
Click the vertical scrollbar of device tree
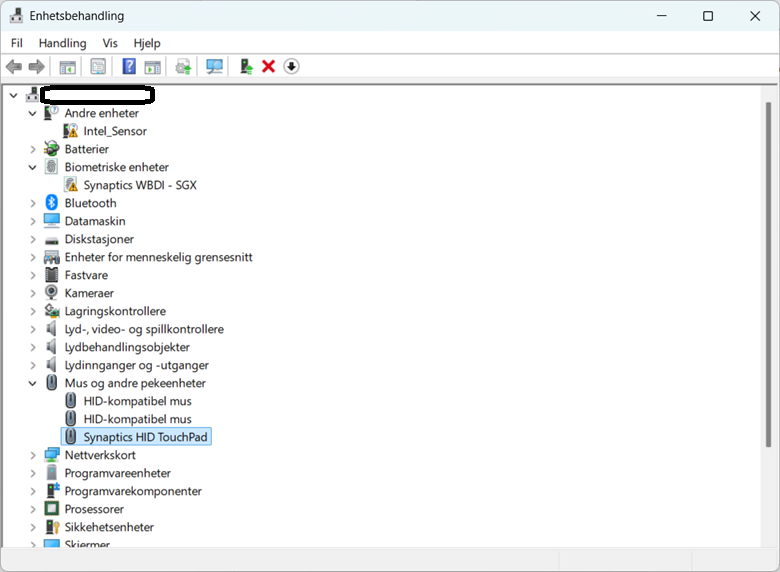coord(769,274)
